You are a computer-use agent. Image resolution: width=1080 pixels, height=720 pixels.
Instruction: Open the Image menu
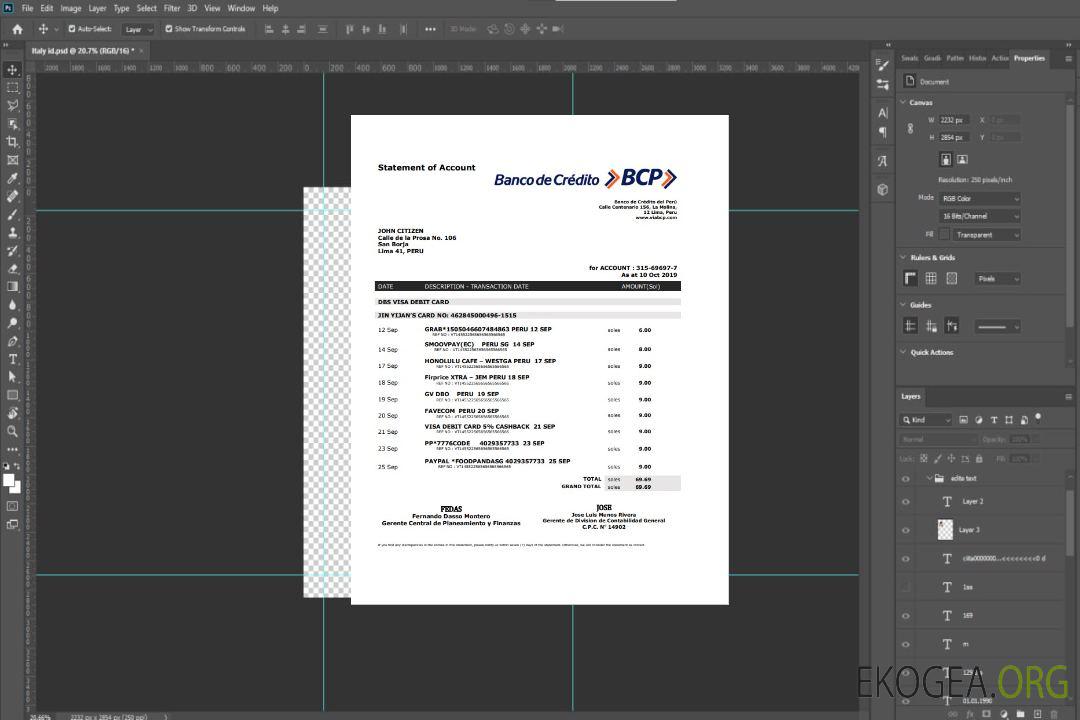pyautogui.click(x=71, y=8)
